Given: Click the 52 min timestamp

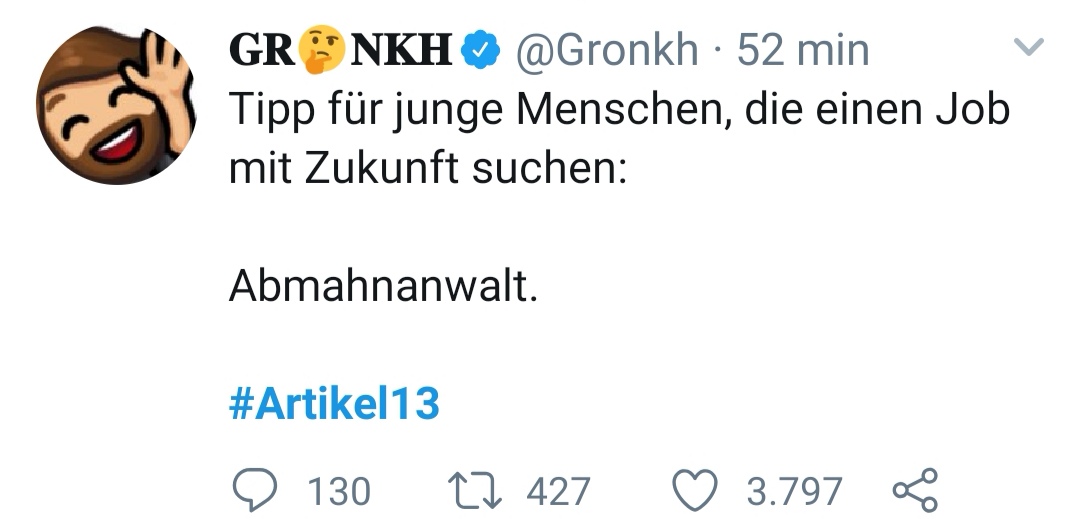Looking at the screenshot, I should click(803, 50).
